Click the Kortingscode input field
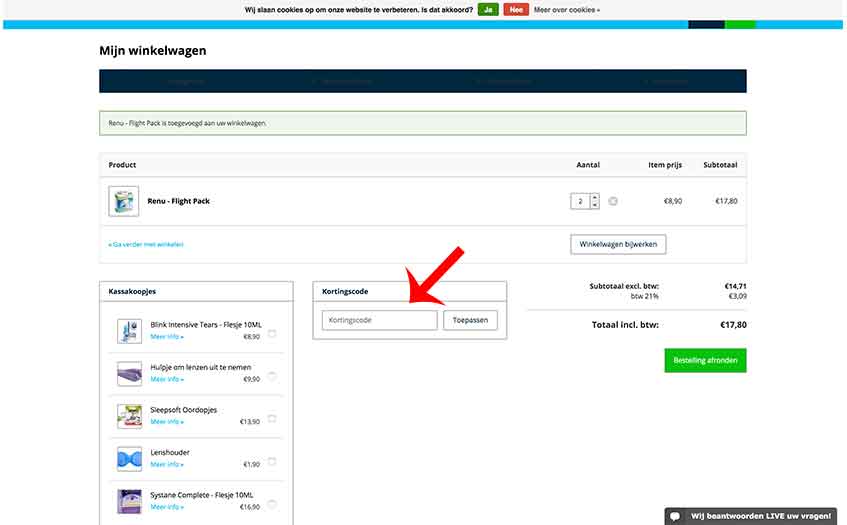 379,320
